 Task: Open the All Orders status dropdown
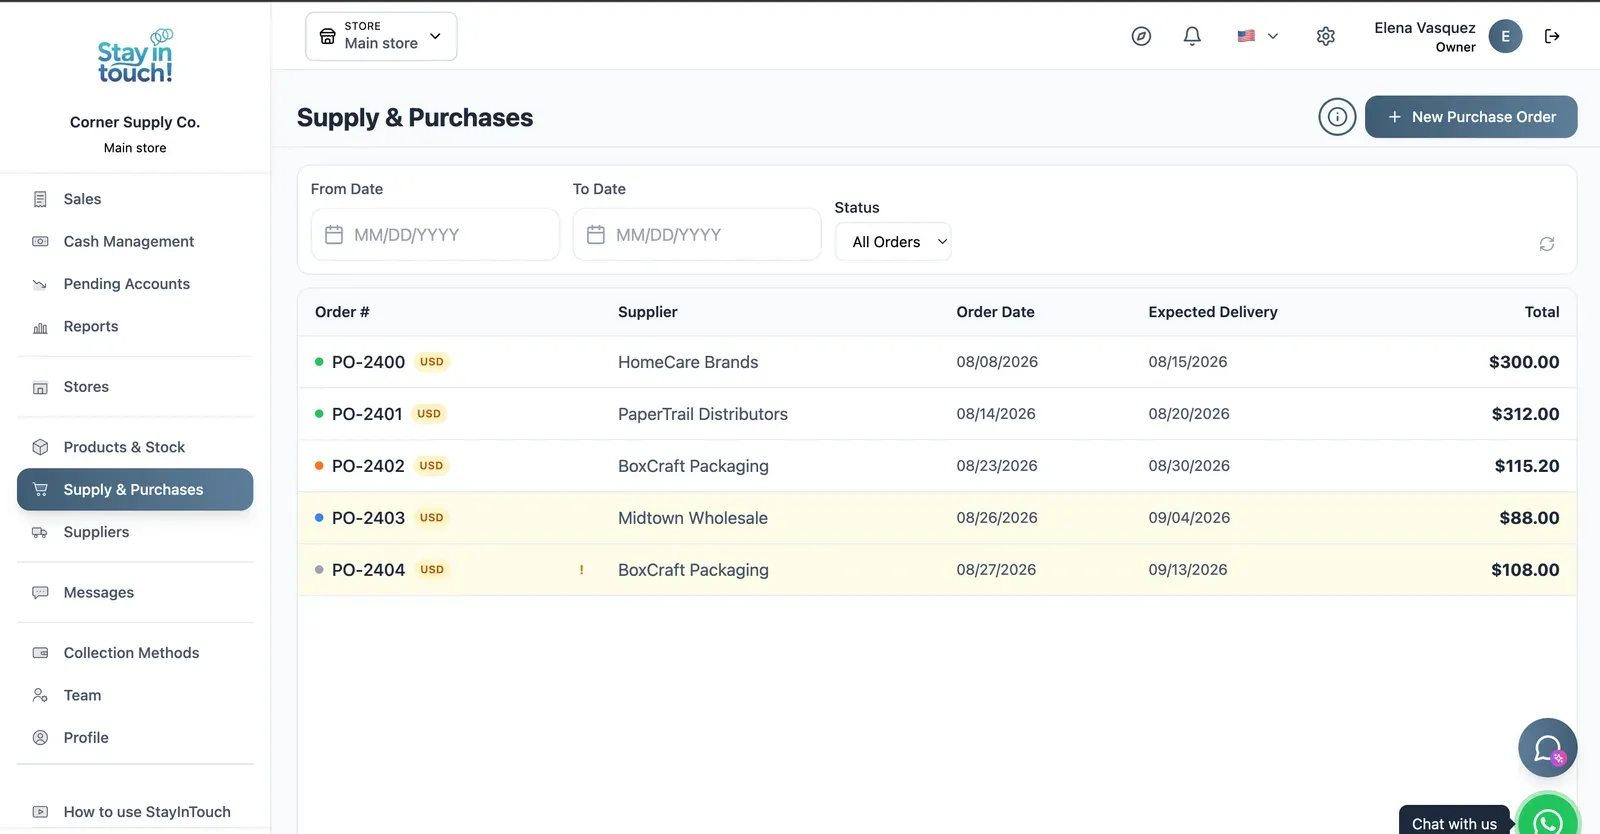[x=893, y=242]
